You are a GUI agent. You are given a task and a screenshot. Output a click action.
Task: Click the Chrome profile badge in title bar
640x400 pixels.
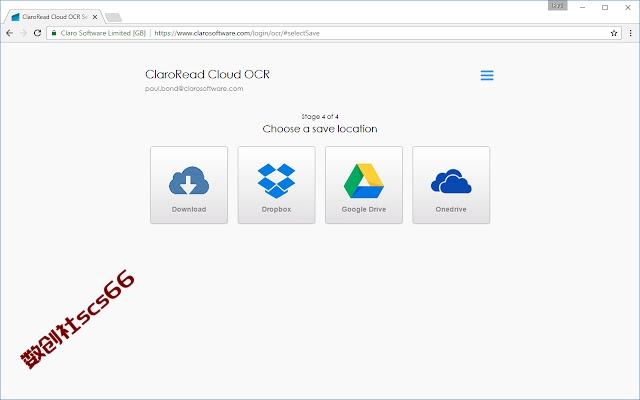(558, 6)
